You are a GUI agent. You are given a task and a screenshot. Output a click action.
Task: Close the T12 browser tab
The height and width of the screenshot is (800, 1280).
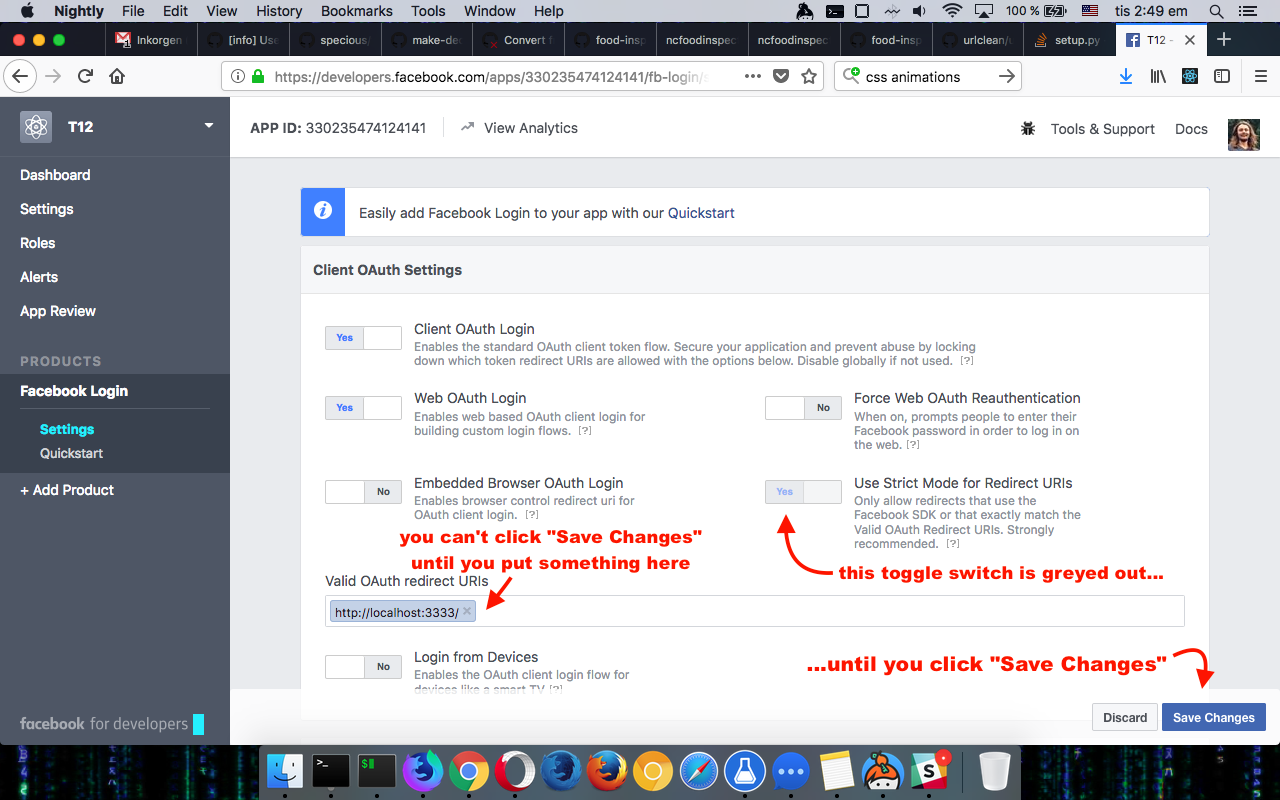point(1190,40)
